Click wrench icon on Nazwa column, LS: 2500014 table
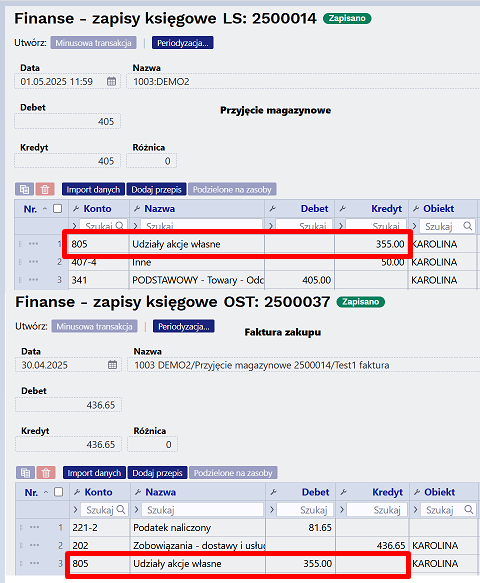The height and width of the screenshot is (583, 480). point(137,209)
